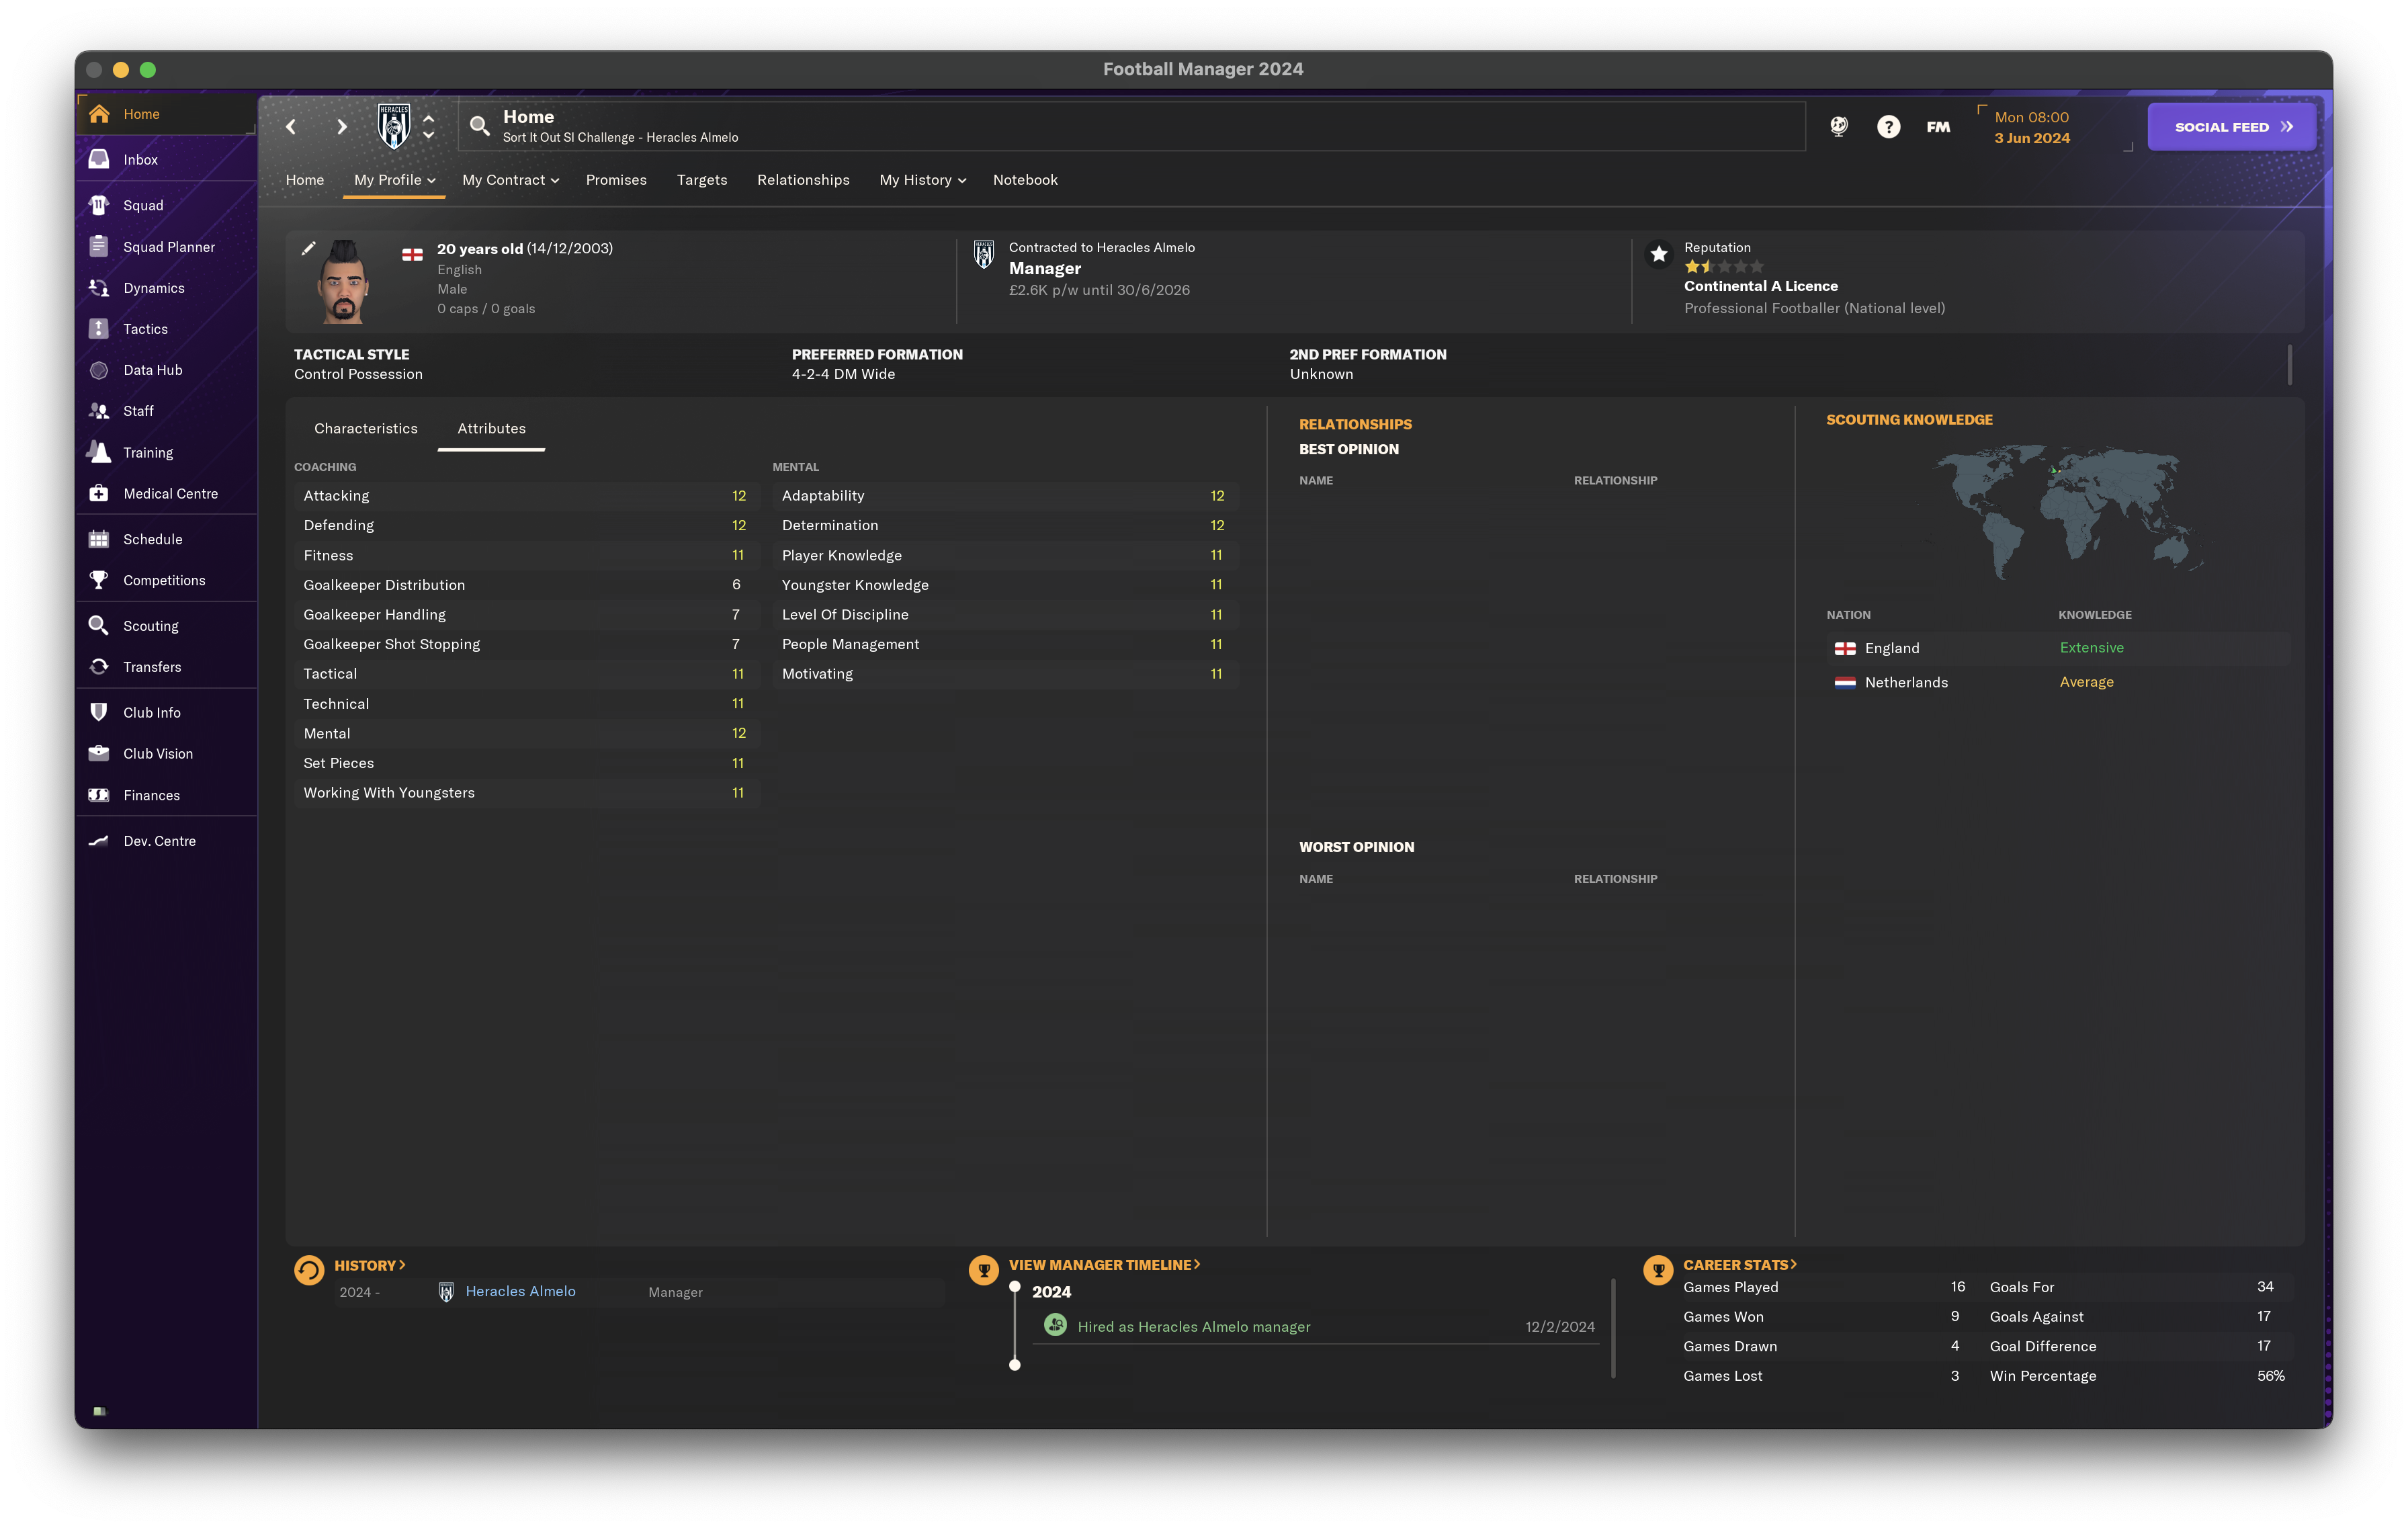Open the SOCIAL FEED button
Viewport: 2408px width, 1528px height.
2232,127
